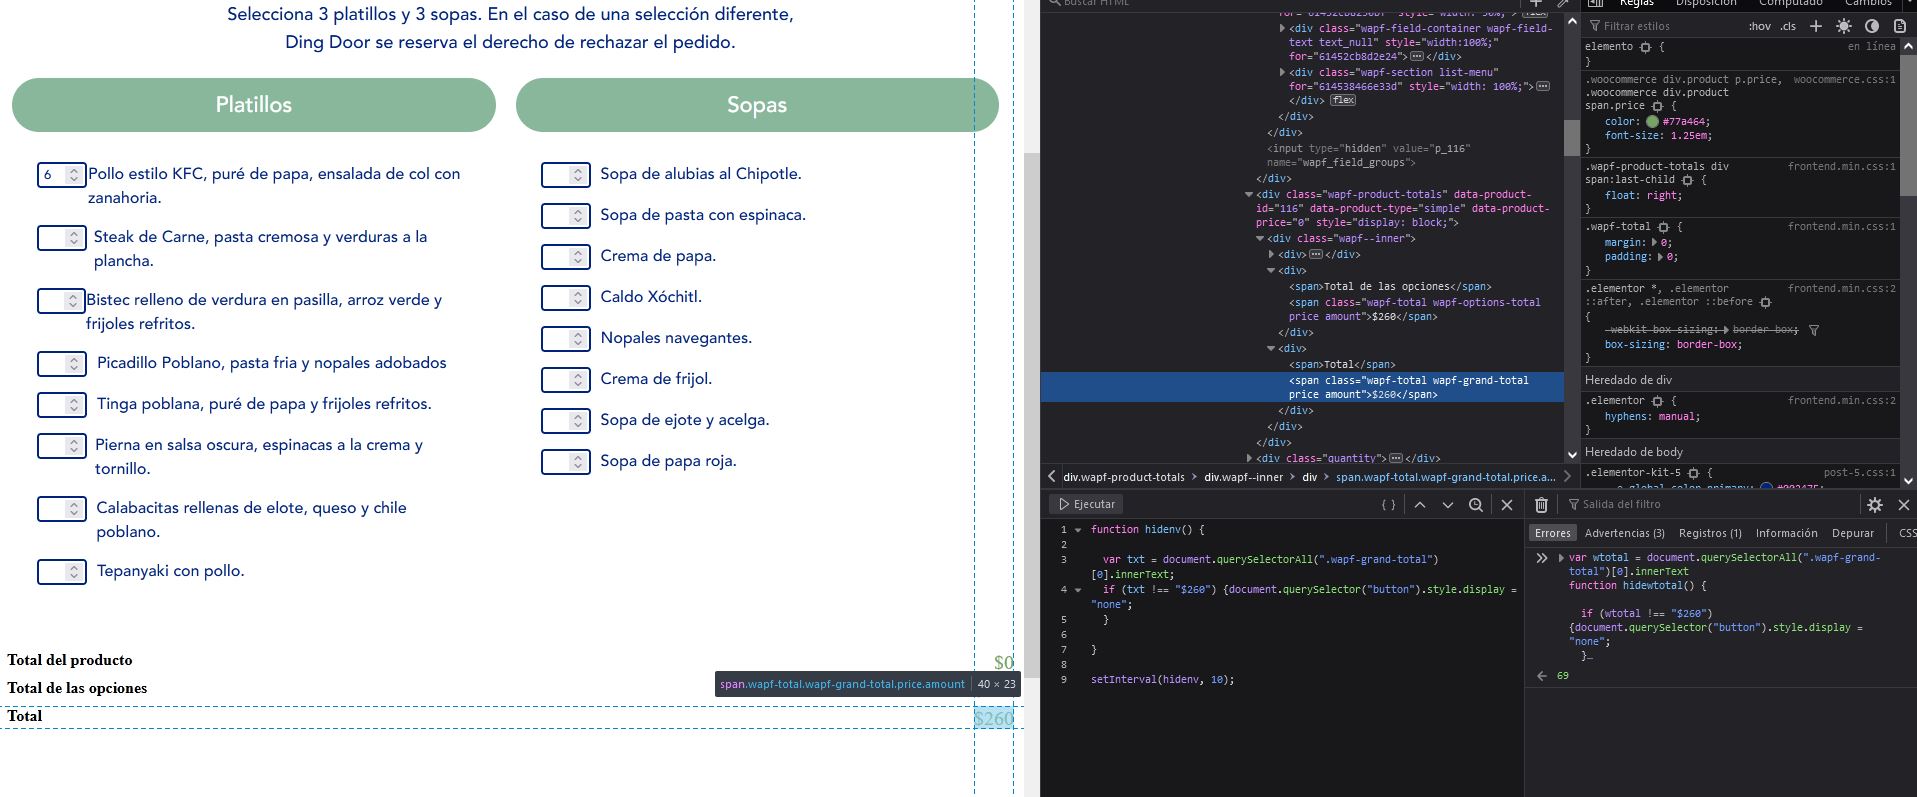Expand the wapf-field-container div node
This screenshot has height=797, width=1917.
[1283, 29]
